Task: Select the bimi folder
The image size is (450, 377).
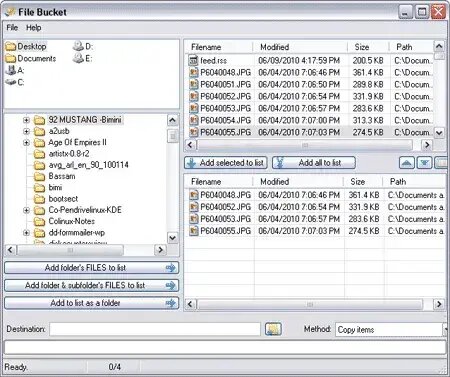Action: [55, 187]
